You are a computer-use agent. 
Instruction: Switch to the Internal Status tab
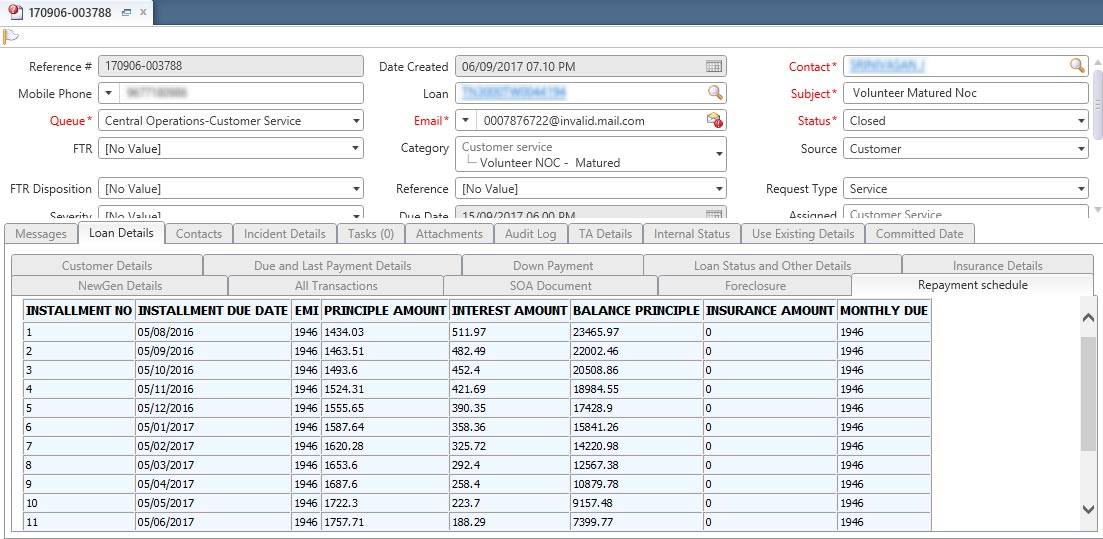[692, 234]
